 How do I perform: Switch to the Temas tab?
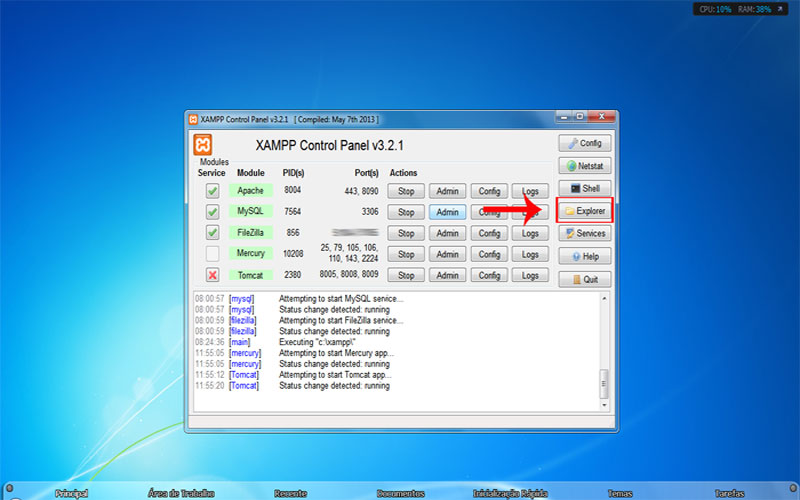click(x=620, y=493)
